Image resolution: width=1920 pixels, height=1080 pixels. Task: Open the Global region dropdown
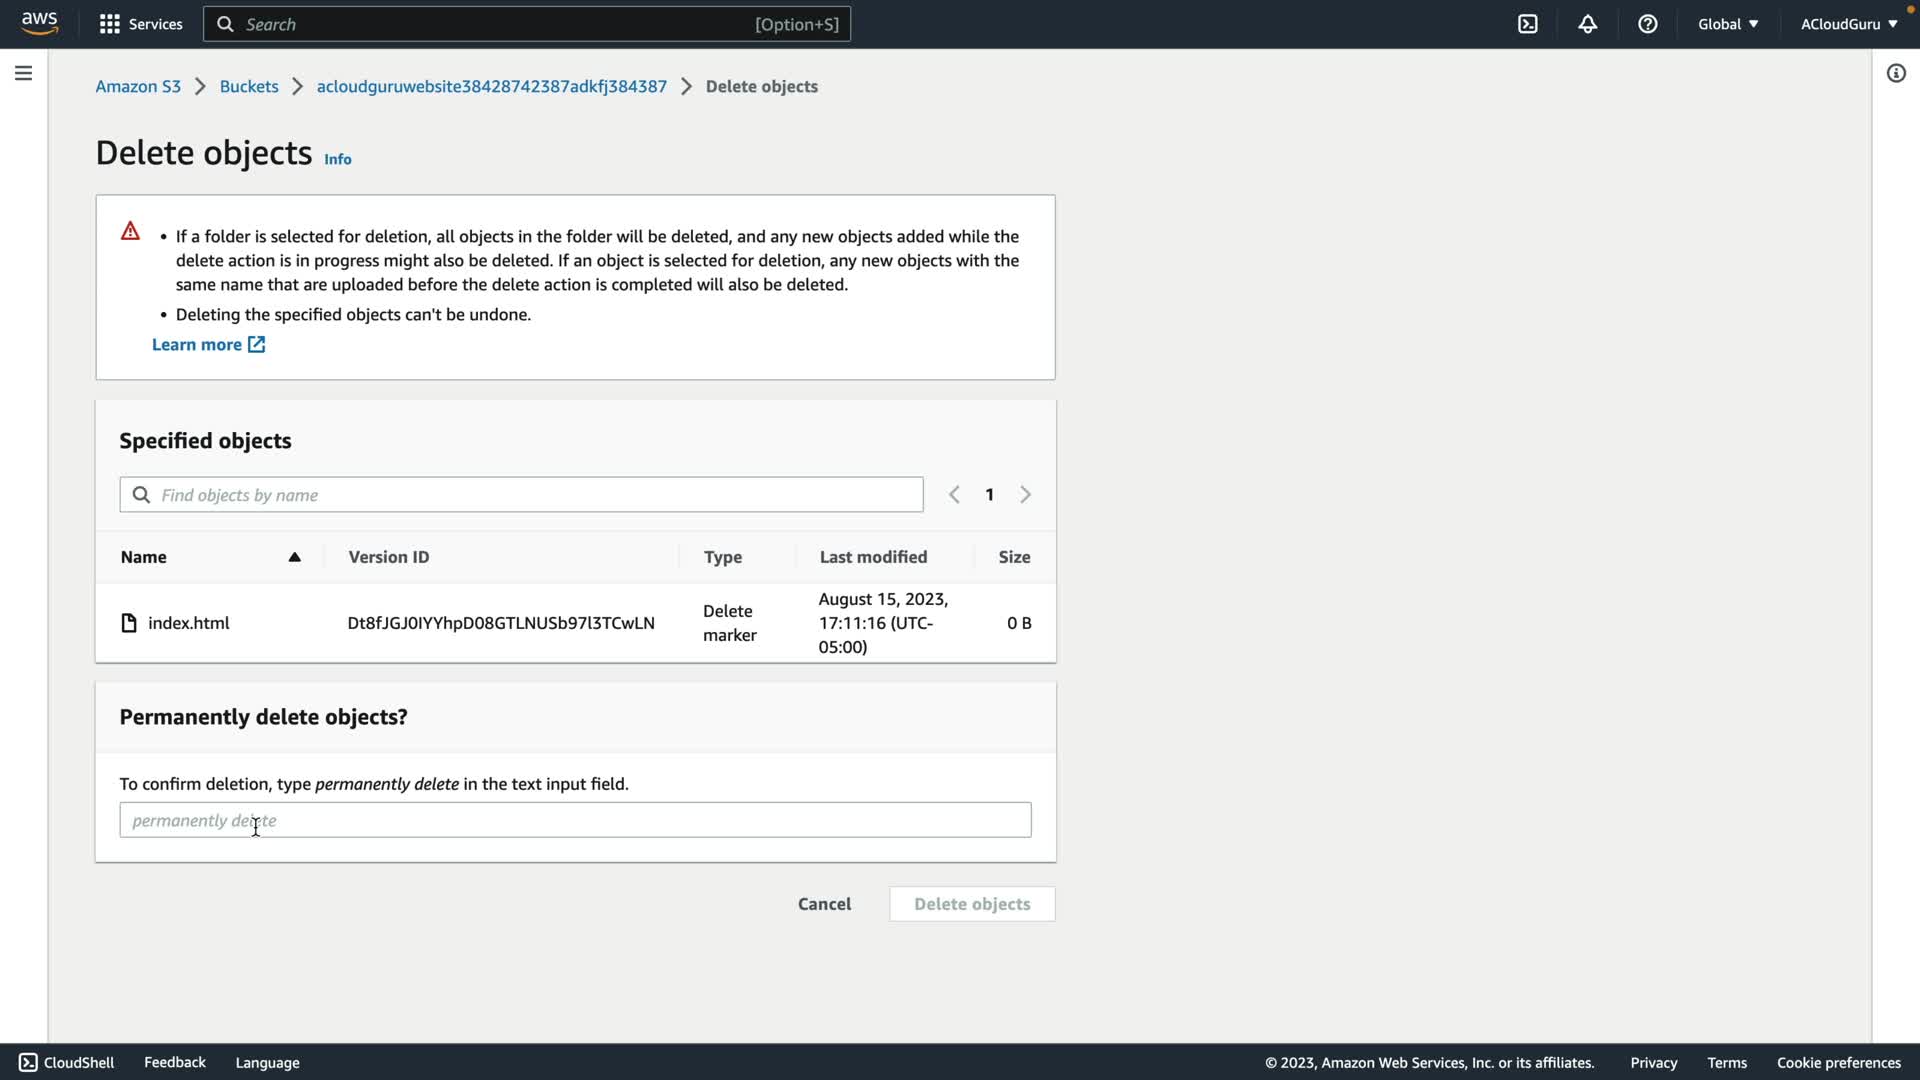point(1727,24)
